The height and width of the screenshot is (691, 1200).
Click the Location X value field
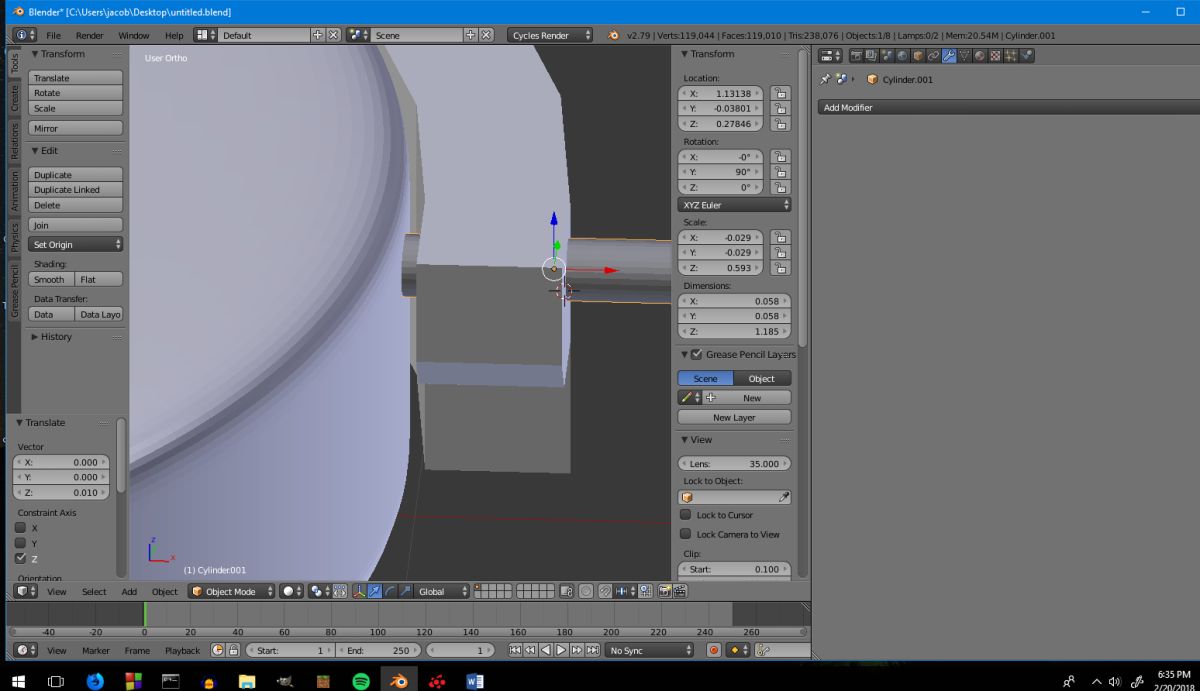[x=721, y=93]
